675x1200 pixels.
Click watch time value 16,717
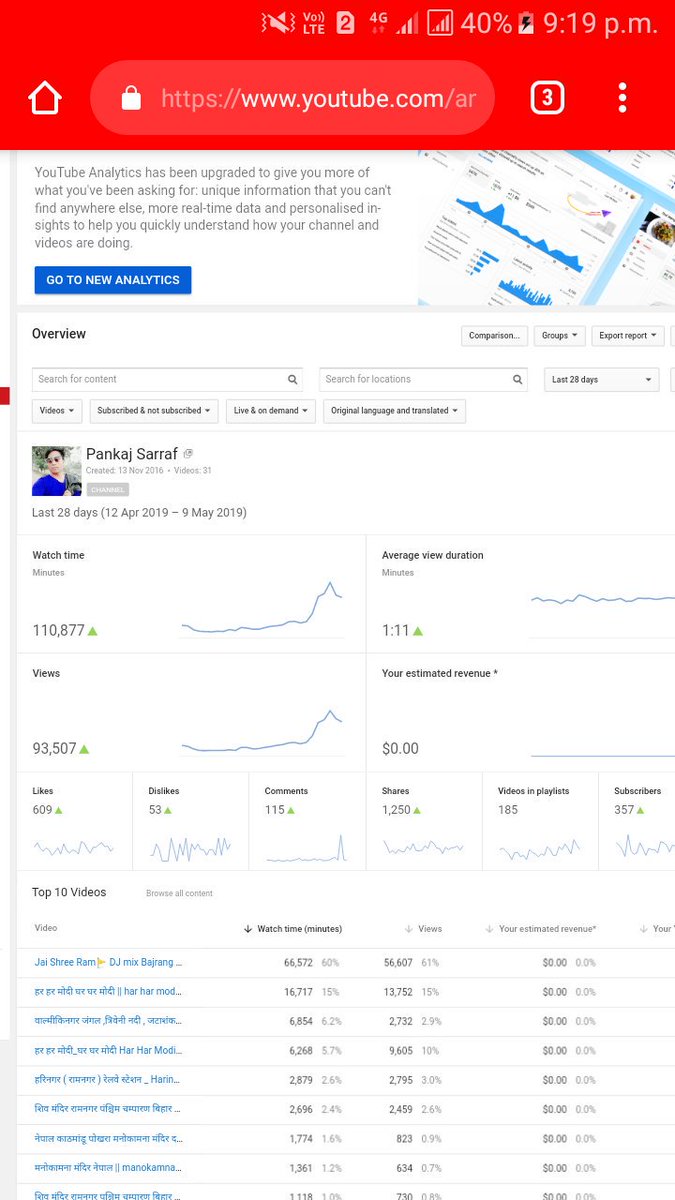(299, 992)
